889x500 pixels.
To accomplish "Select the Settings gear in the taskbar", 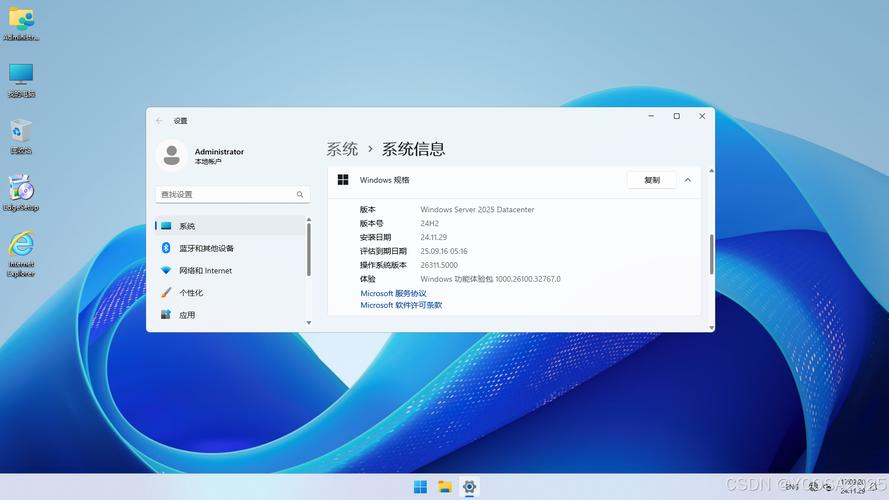I will [469, 487].
